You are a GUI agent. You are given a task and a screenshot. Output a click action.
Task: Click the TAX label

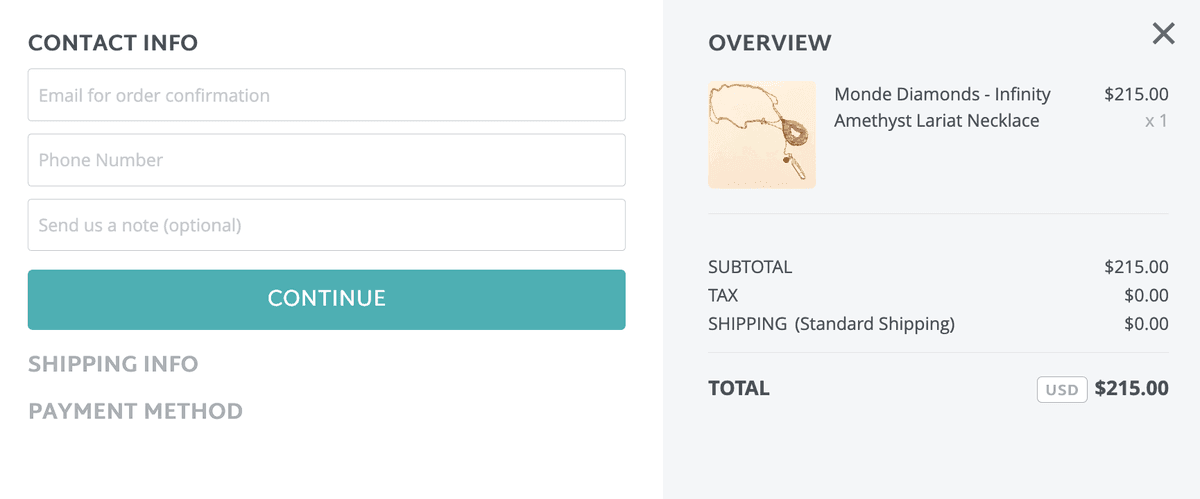(723, 295)
